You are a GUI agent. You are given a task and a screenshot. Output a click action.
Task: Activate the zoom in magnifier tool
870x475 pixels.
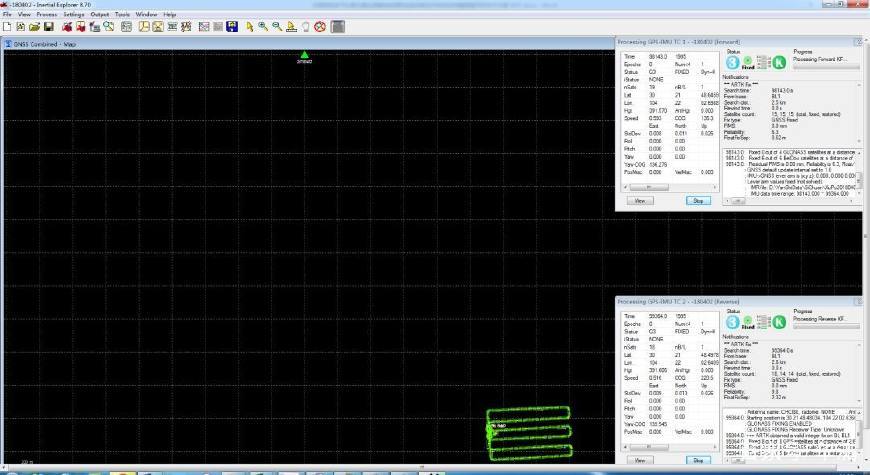pyautogui.click(x=262, y=26)
